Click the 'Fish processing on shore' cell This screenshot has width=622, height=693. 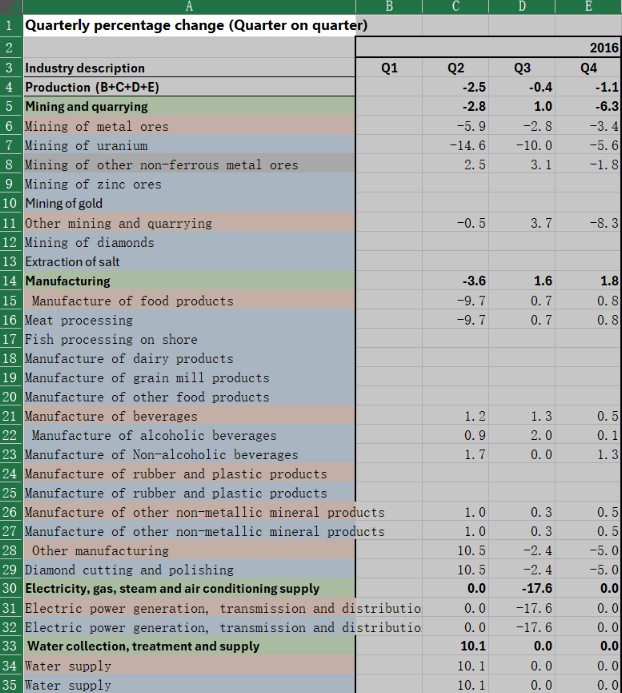[111, 339]
